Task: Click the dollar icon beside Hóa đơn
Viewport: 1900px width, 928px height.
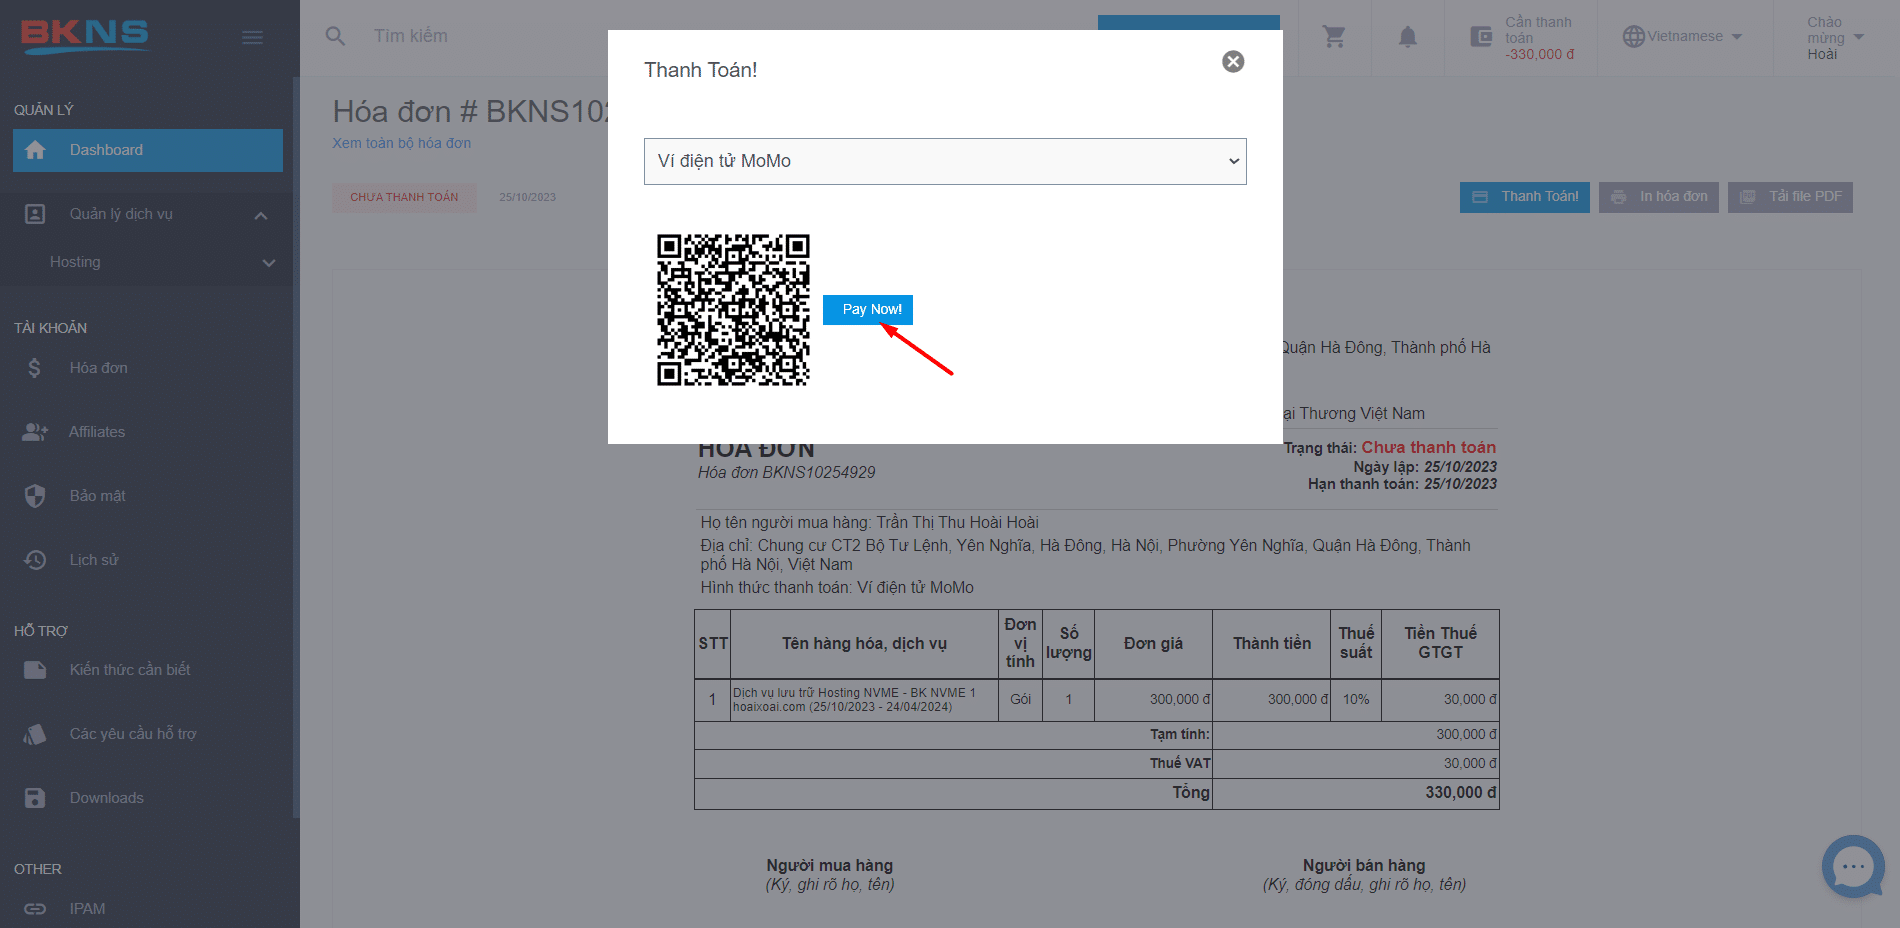Action: [35, 368]
